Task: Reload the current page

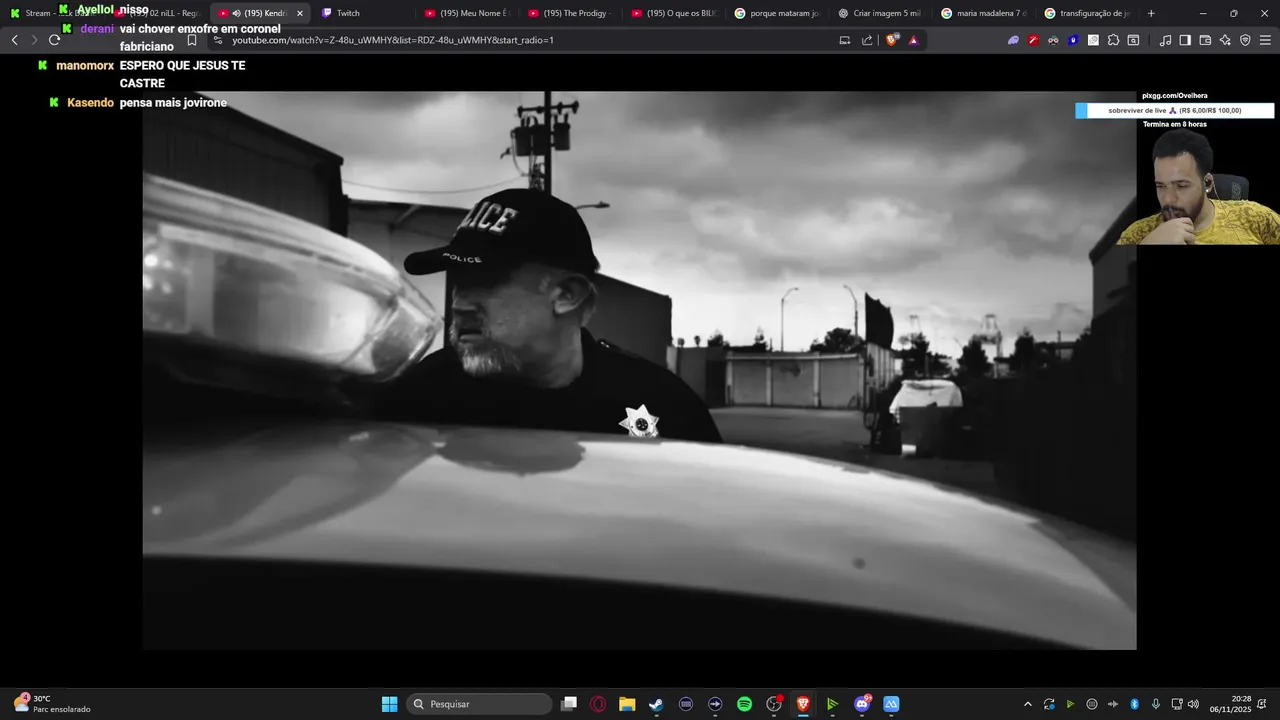Action: coord(54,40)
